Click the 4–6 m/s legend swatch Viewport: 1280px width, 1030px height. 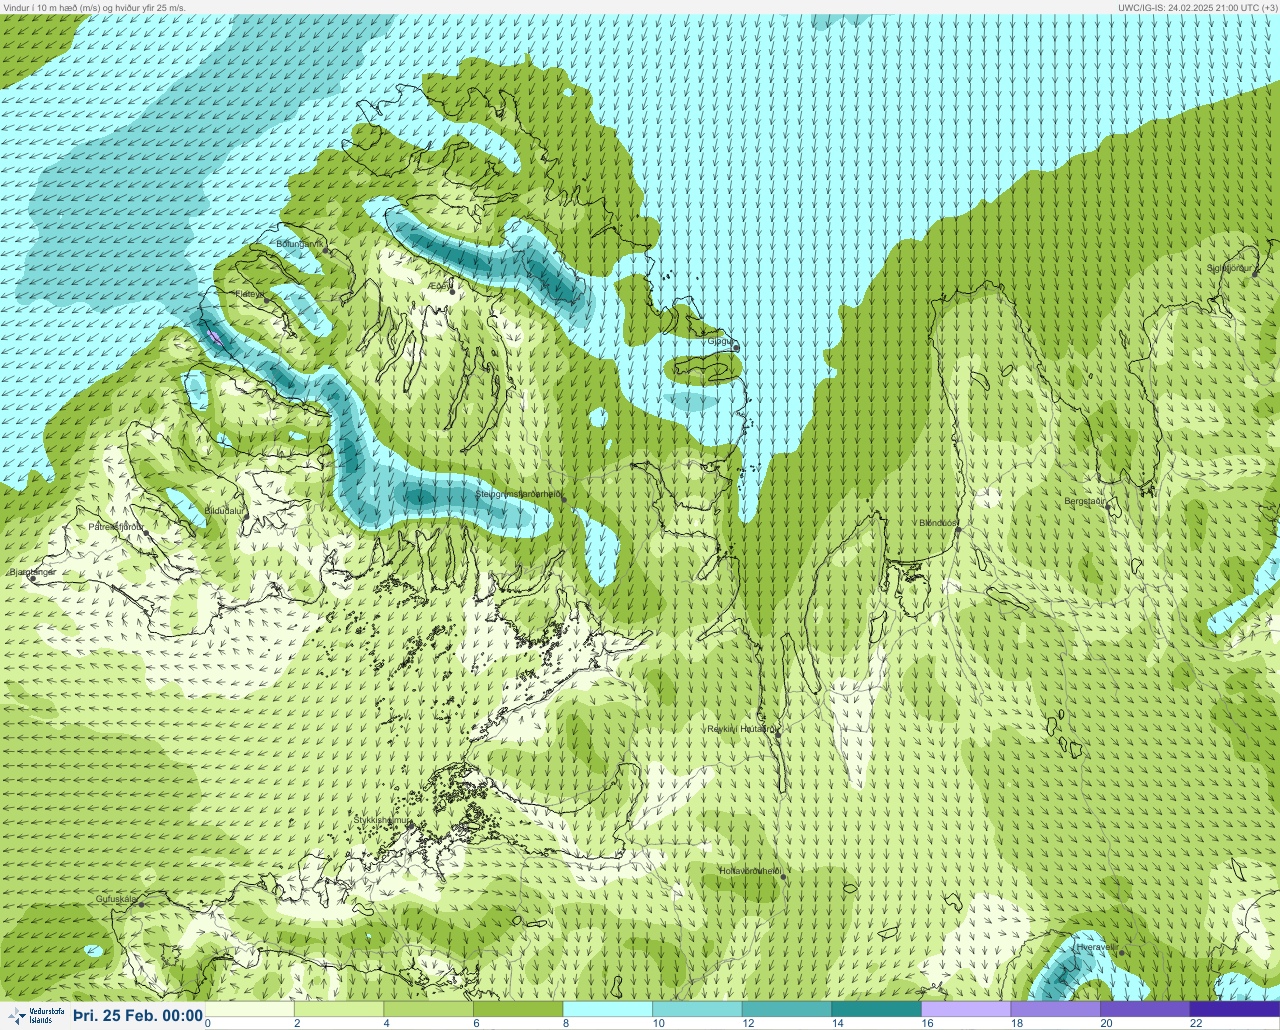click(430, 1009)
